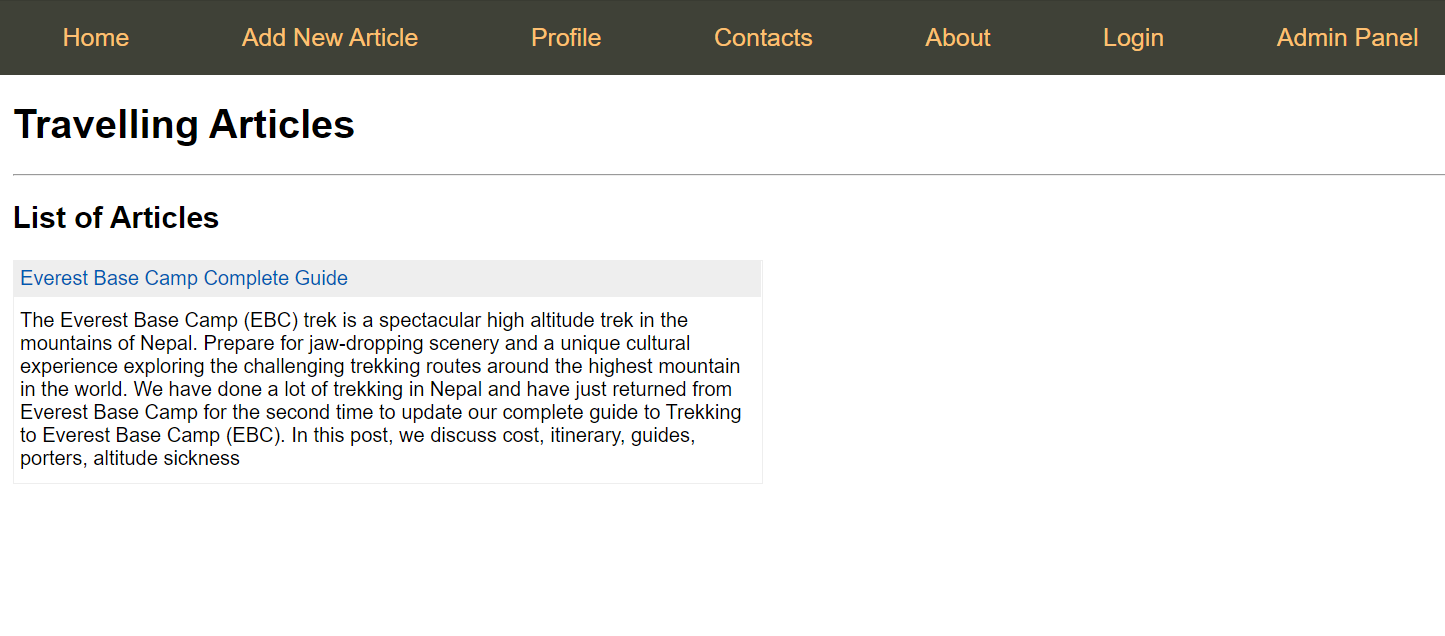Click the article description's first line about EBC trek
Screen dimensions: 1445x636
[354, 320]
